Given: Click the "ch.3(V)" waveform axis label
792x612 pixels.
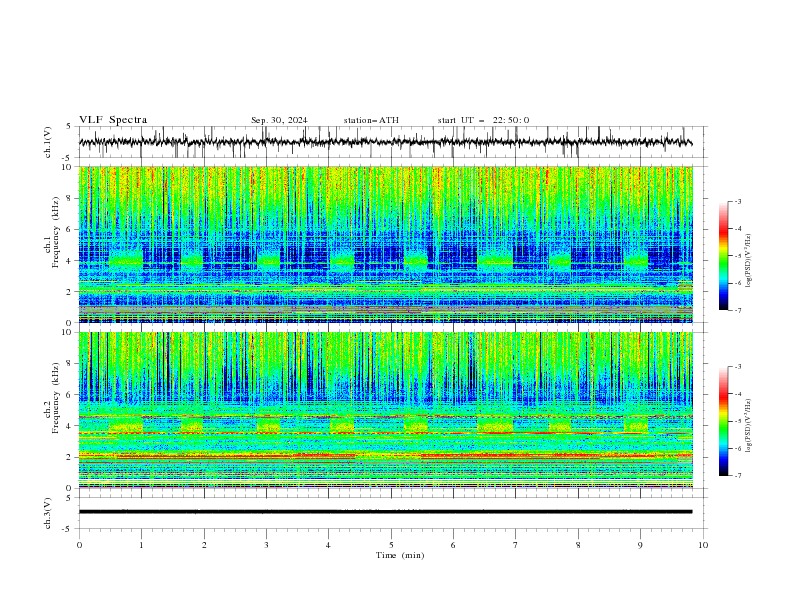Looking at the screenshot, I should point(48,513).
